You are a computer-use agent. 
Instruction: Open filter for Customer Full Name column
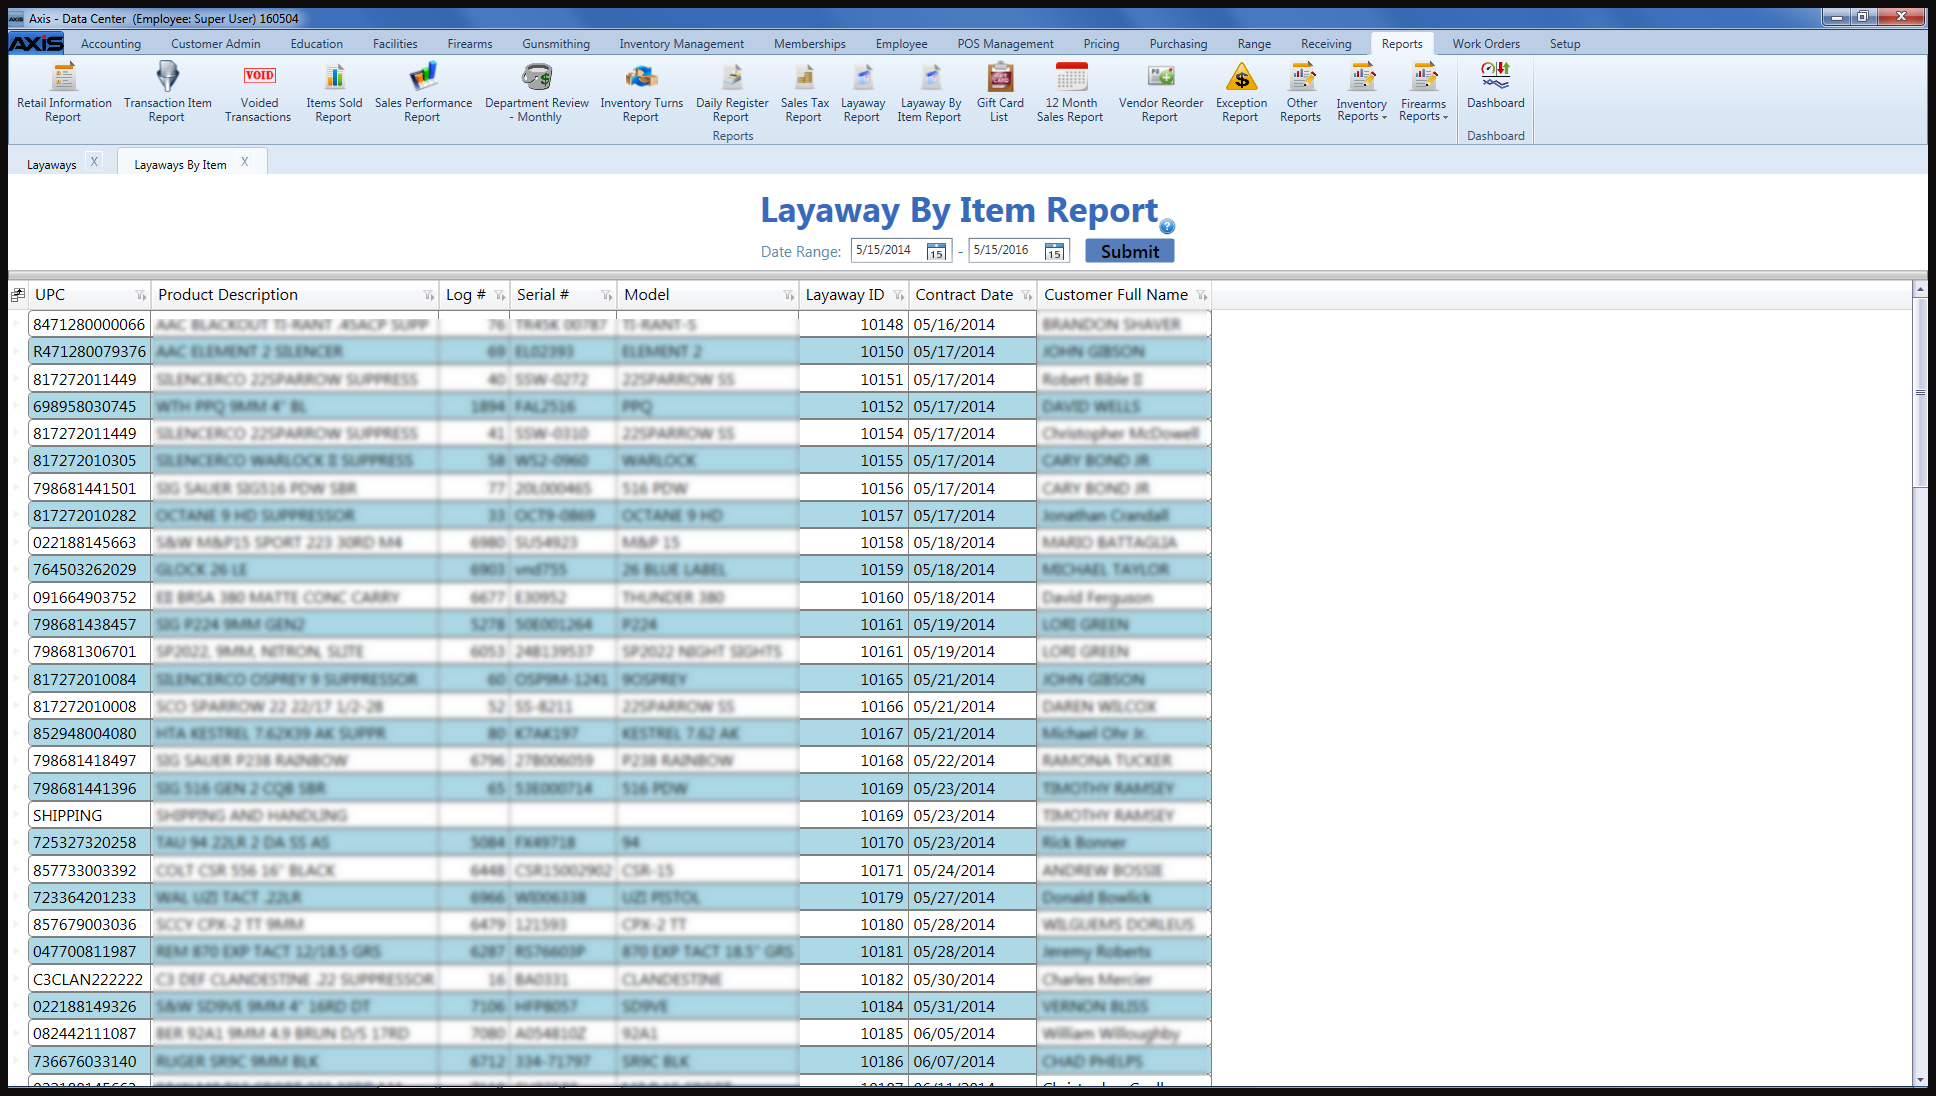pyautogui.click(x=1201, y=295)
